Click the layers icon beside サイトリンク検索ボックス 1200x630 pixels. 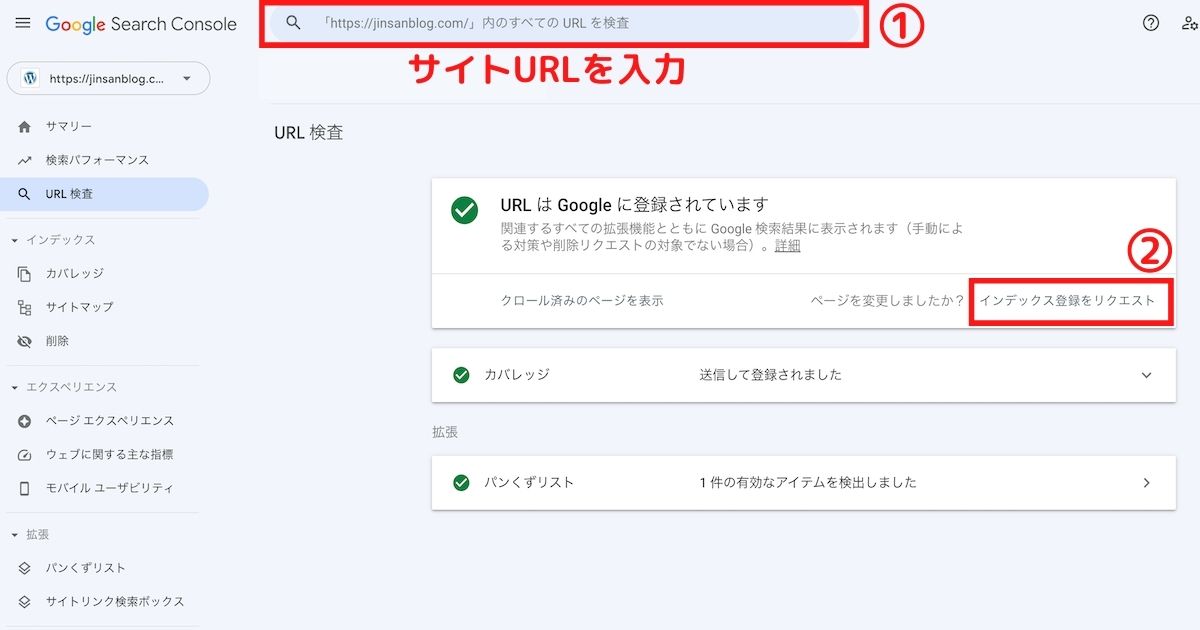[x=25, y=602]
